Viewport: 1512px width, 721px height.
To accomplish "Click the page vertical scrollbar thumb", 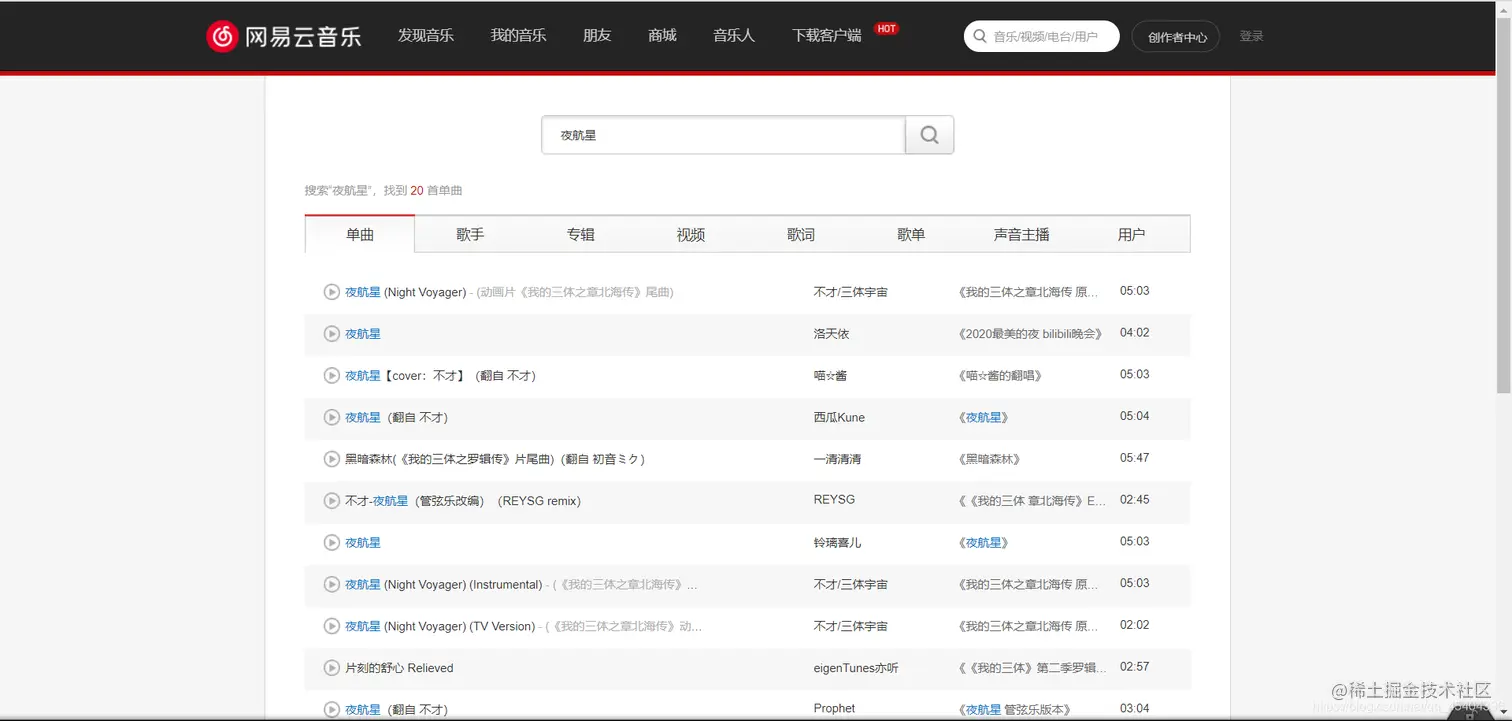I will [x=1503, y=205].
